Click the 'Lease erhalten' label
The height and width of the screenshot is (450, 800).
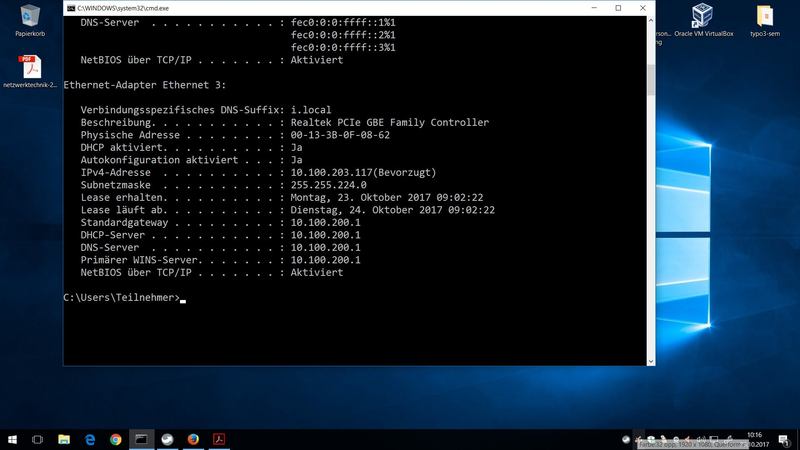[121, 197]
